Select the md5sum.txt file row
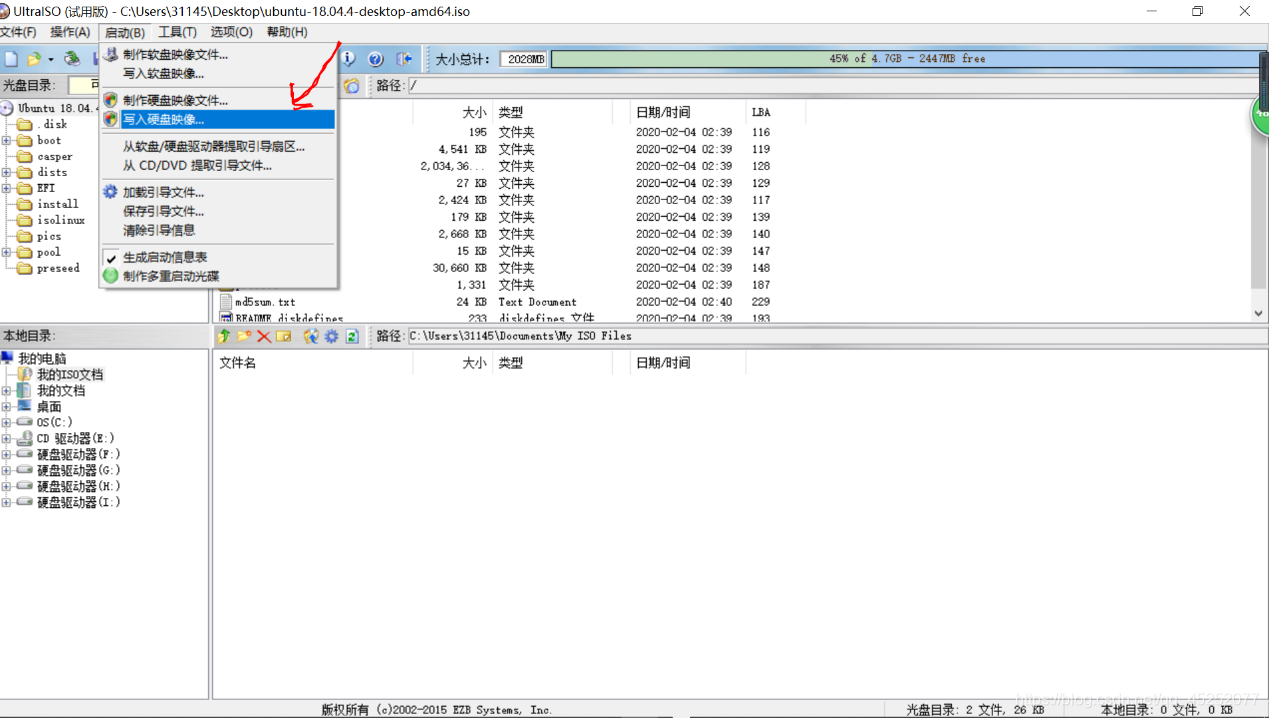 coord(265,302)
